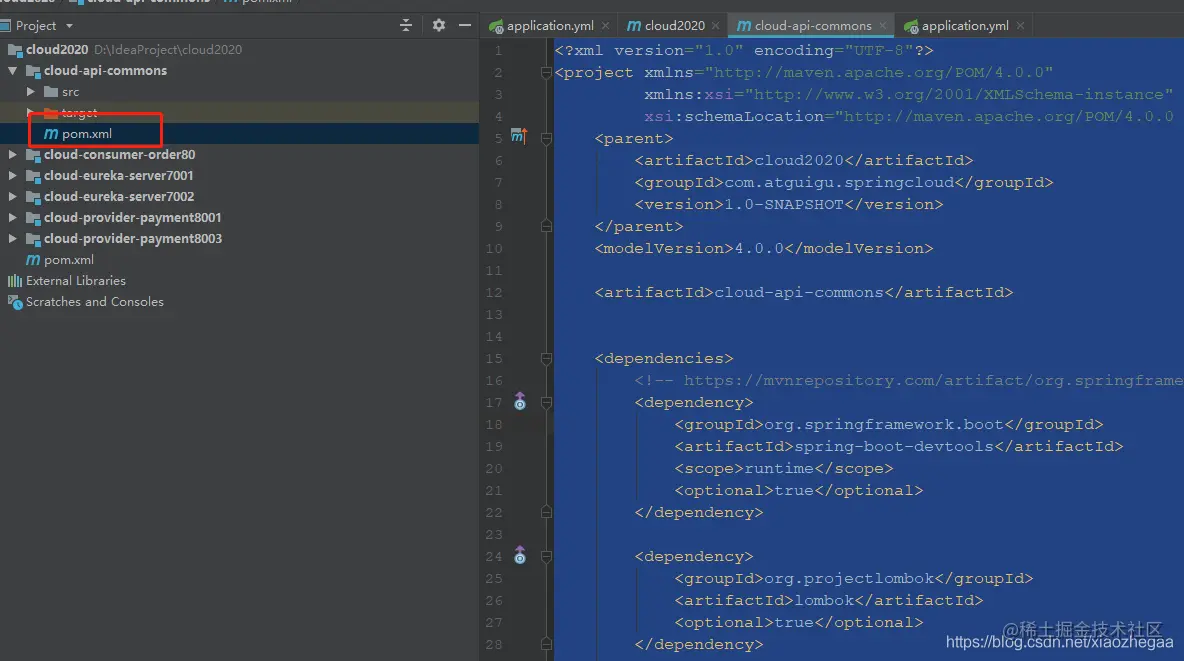This screenshot has height=661, width=1184.
Task: Select the root pom.xml file
Action: (x=69, y=260)
